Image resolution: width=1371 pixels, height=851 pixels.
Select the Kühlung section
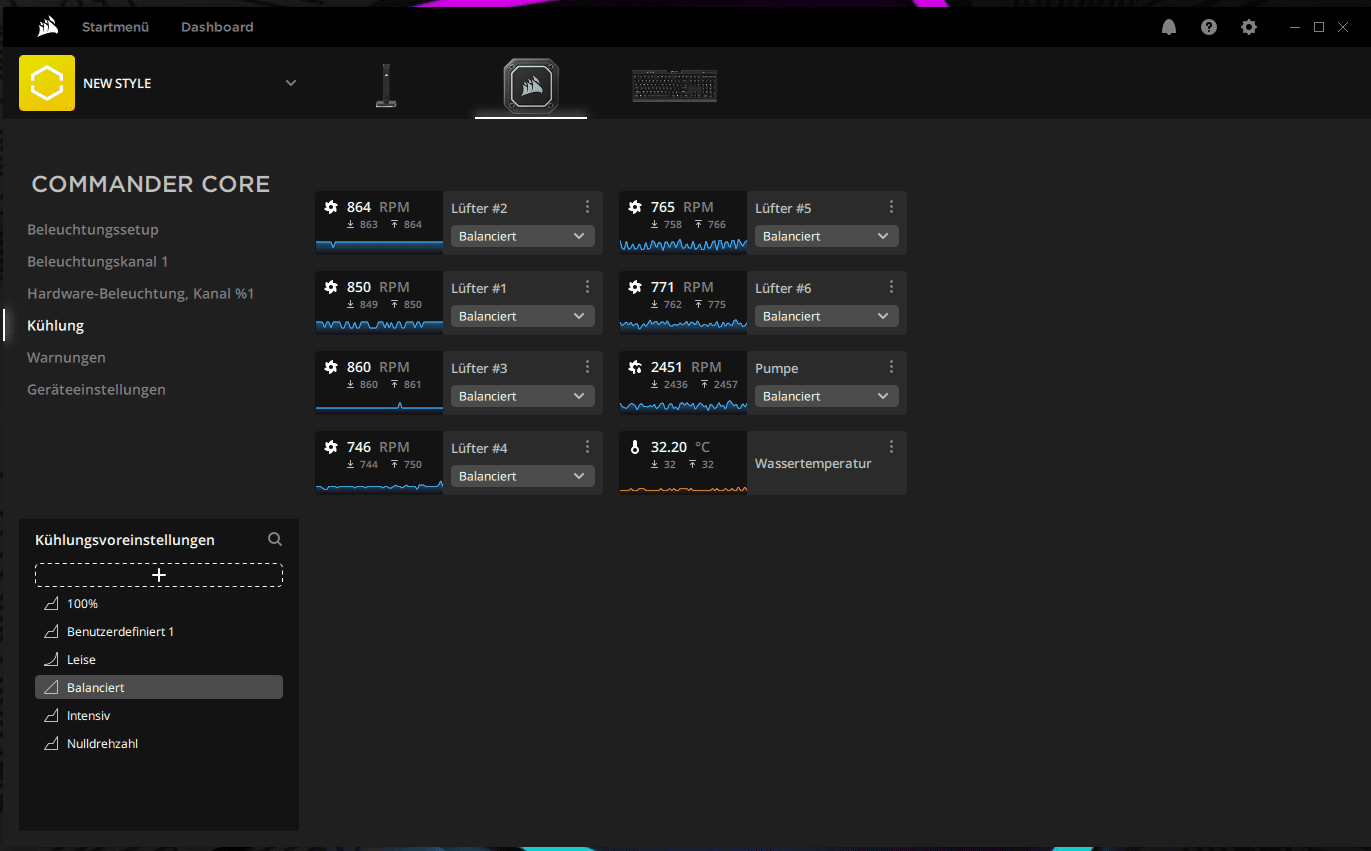point(56,325)
